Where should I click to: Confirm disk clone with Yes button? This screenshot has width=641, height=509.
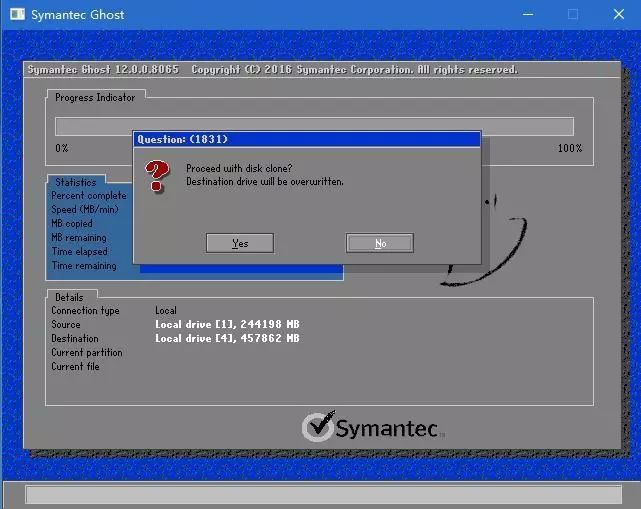[240, 243]
